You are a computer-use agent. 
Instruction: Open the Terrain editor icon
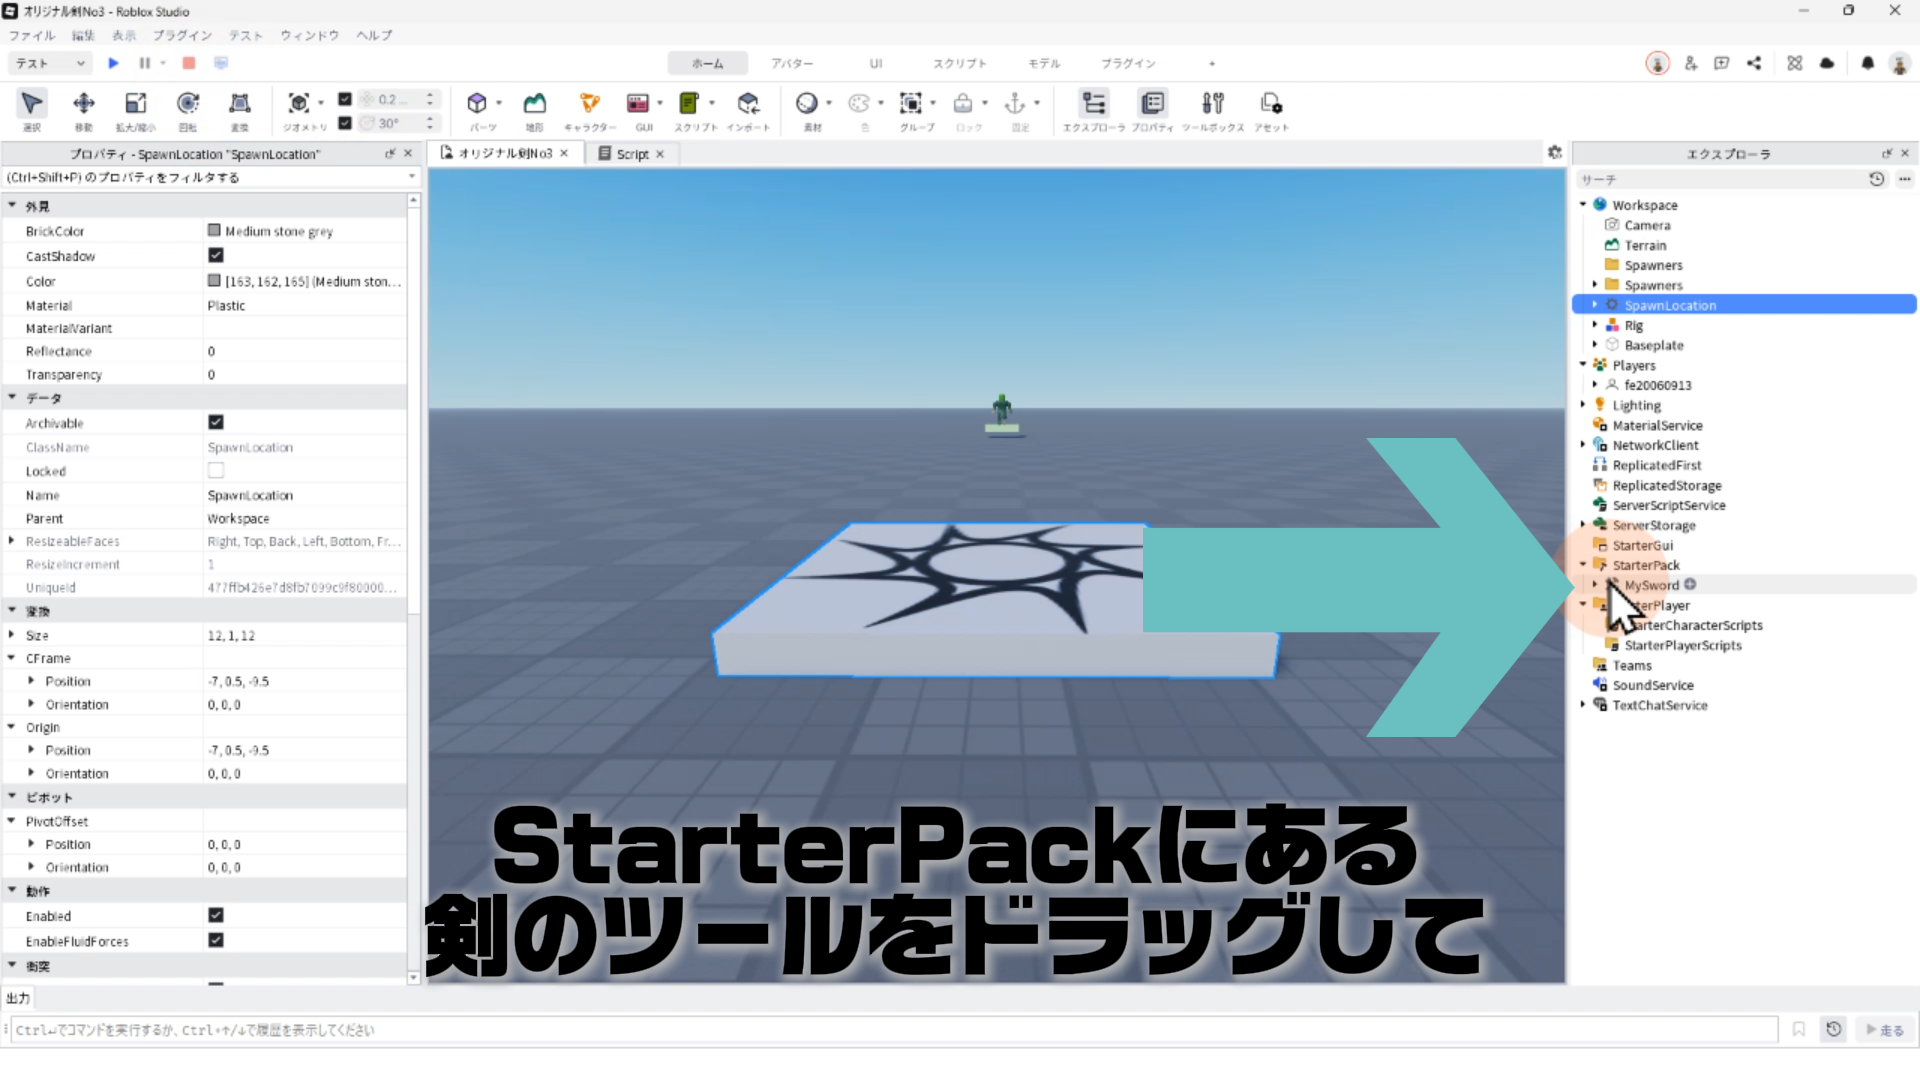point(535,104)
